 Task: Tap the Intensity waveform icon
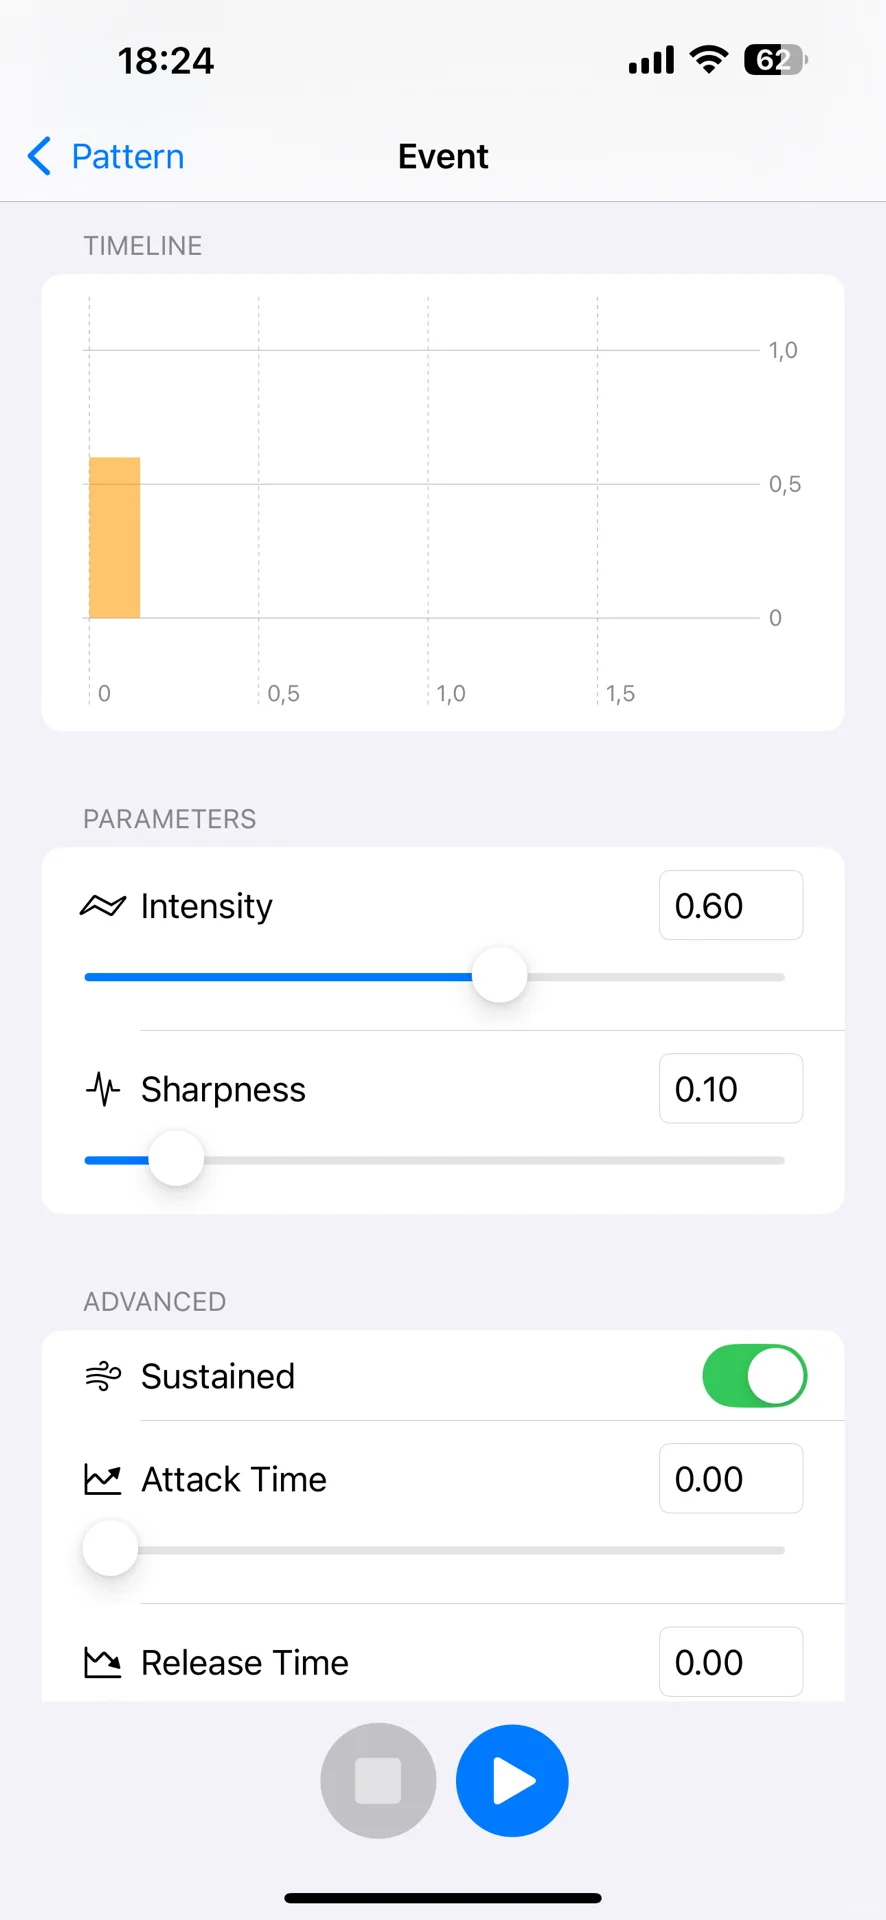point(103,906)
